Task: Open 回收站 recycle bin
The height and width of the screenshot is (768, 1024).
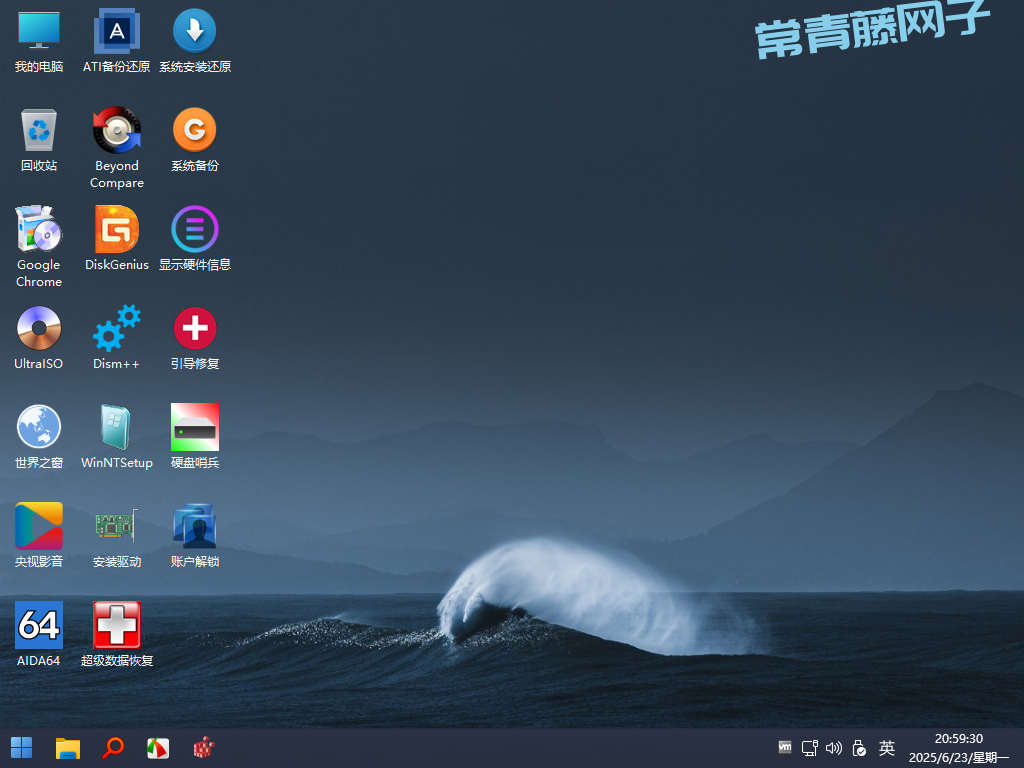Action: (x=39, y=131)
